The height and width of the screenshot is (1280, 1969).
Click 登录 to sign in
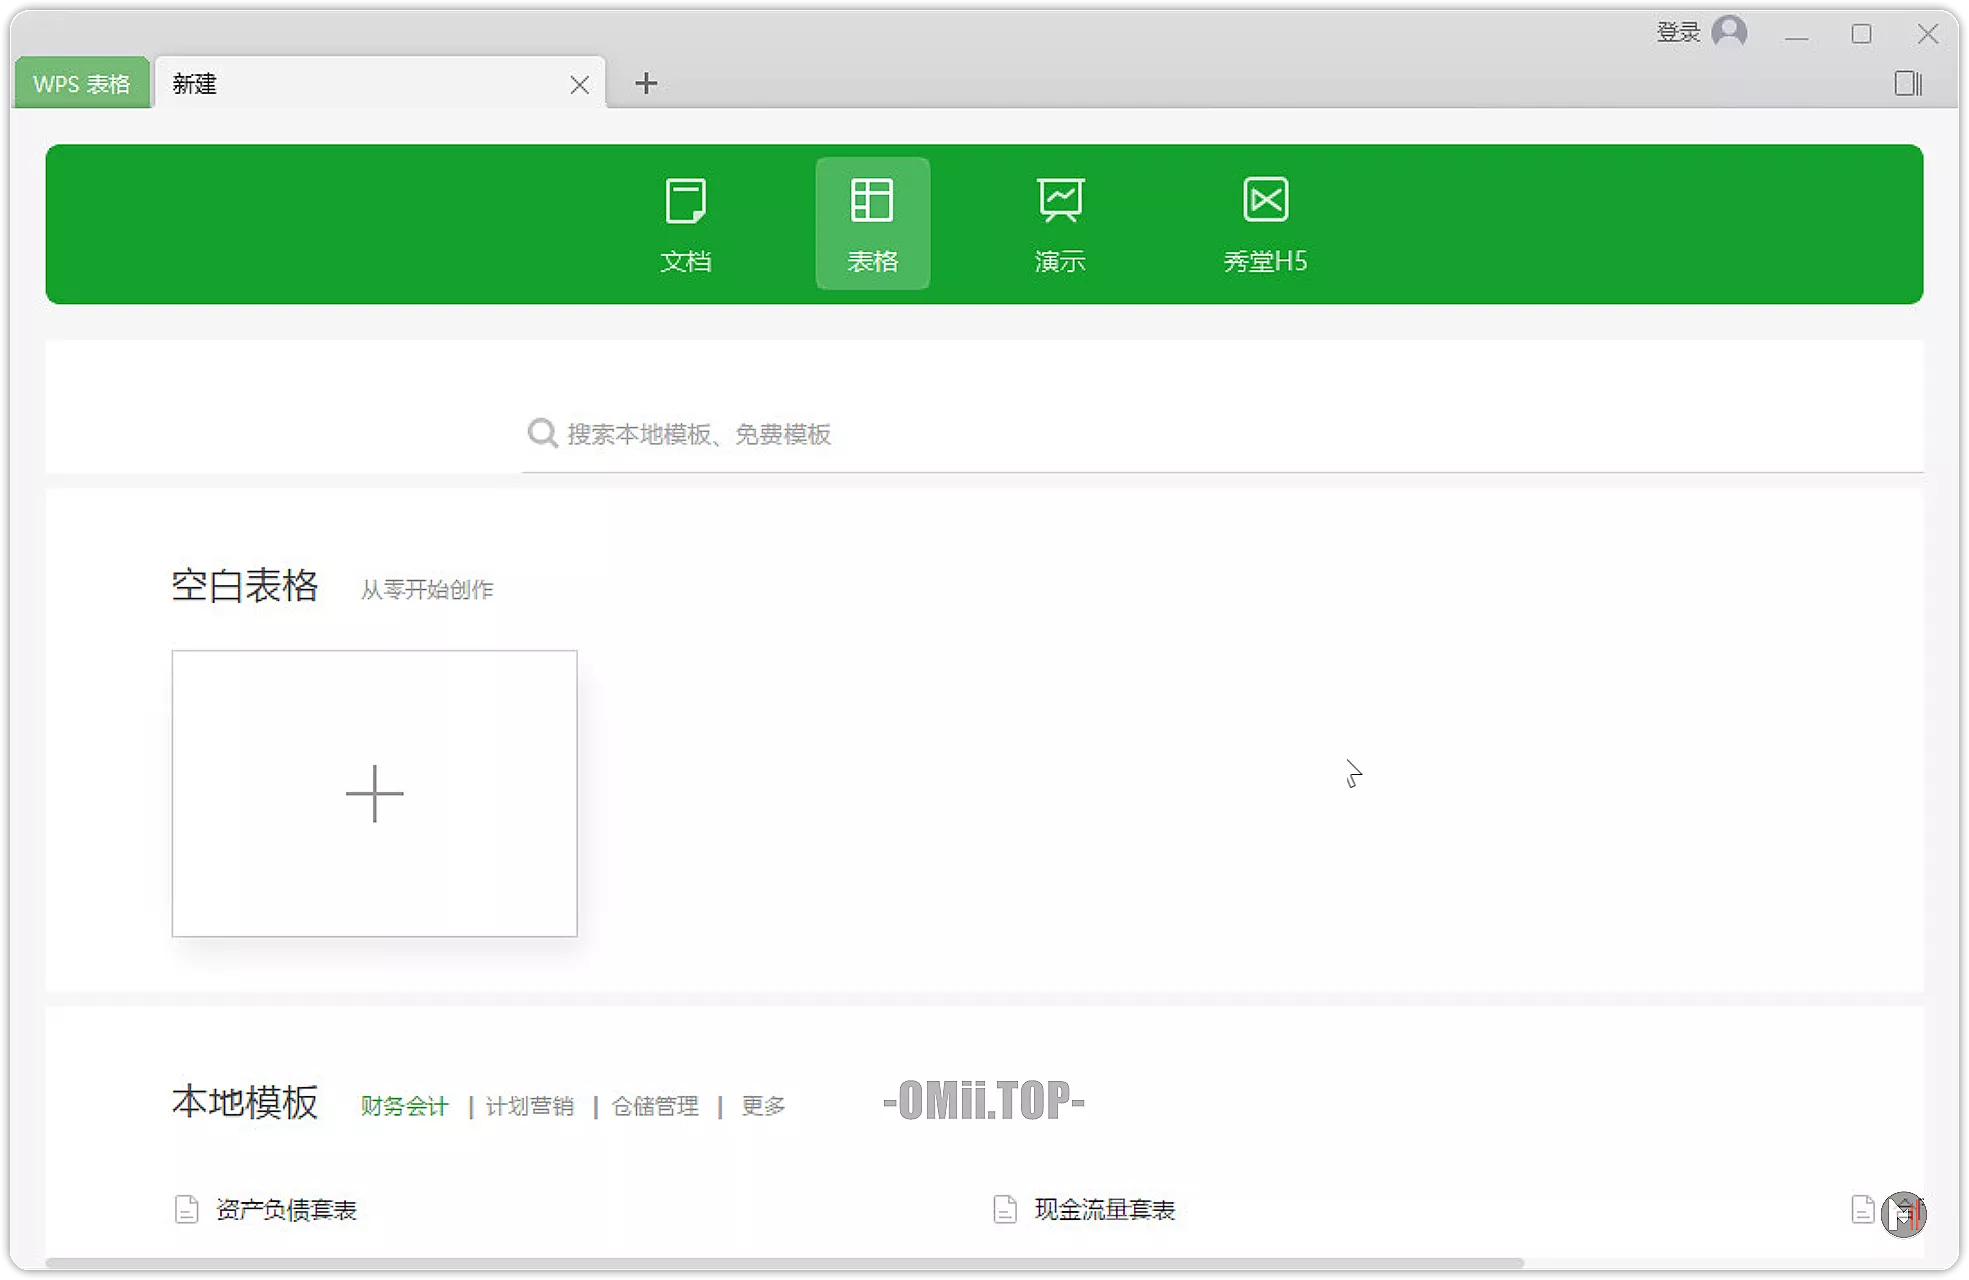click(x=1678, y=33)
